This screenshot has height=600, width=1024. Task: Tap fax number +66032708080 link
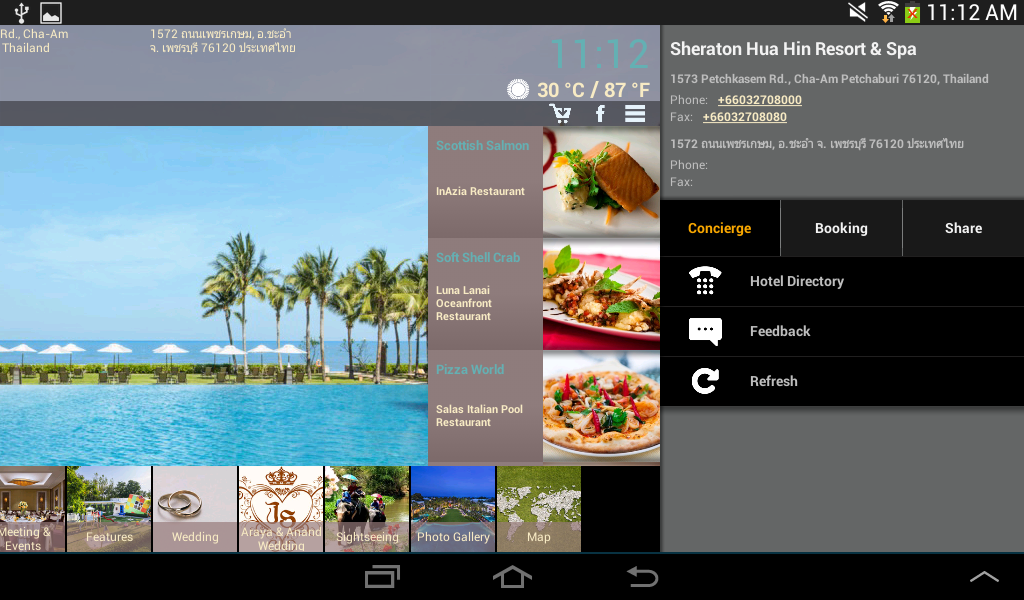pyautogui.click(x=744, y=117)
